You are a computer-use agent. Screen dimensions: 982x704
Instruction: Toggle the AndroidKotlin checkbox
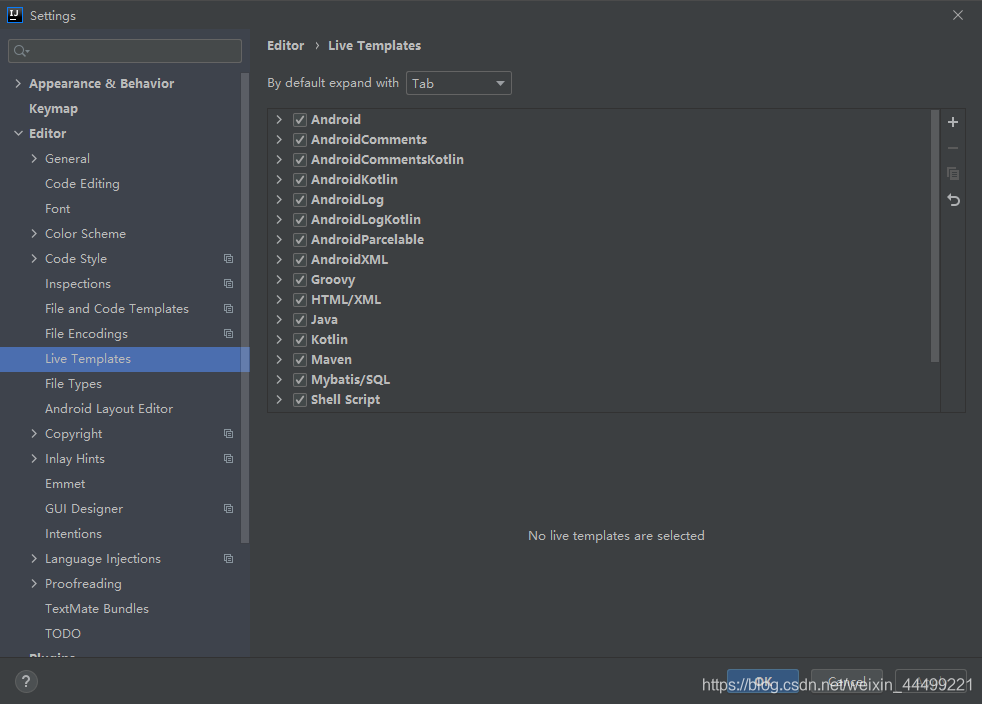300,180
